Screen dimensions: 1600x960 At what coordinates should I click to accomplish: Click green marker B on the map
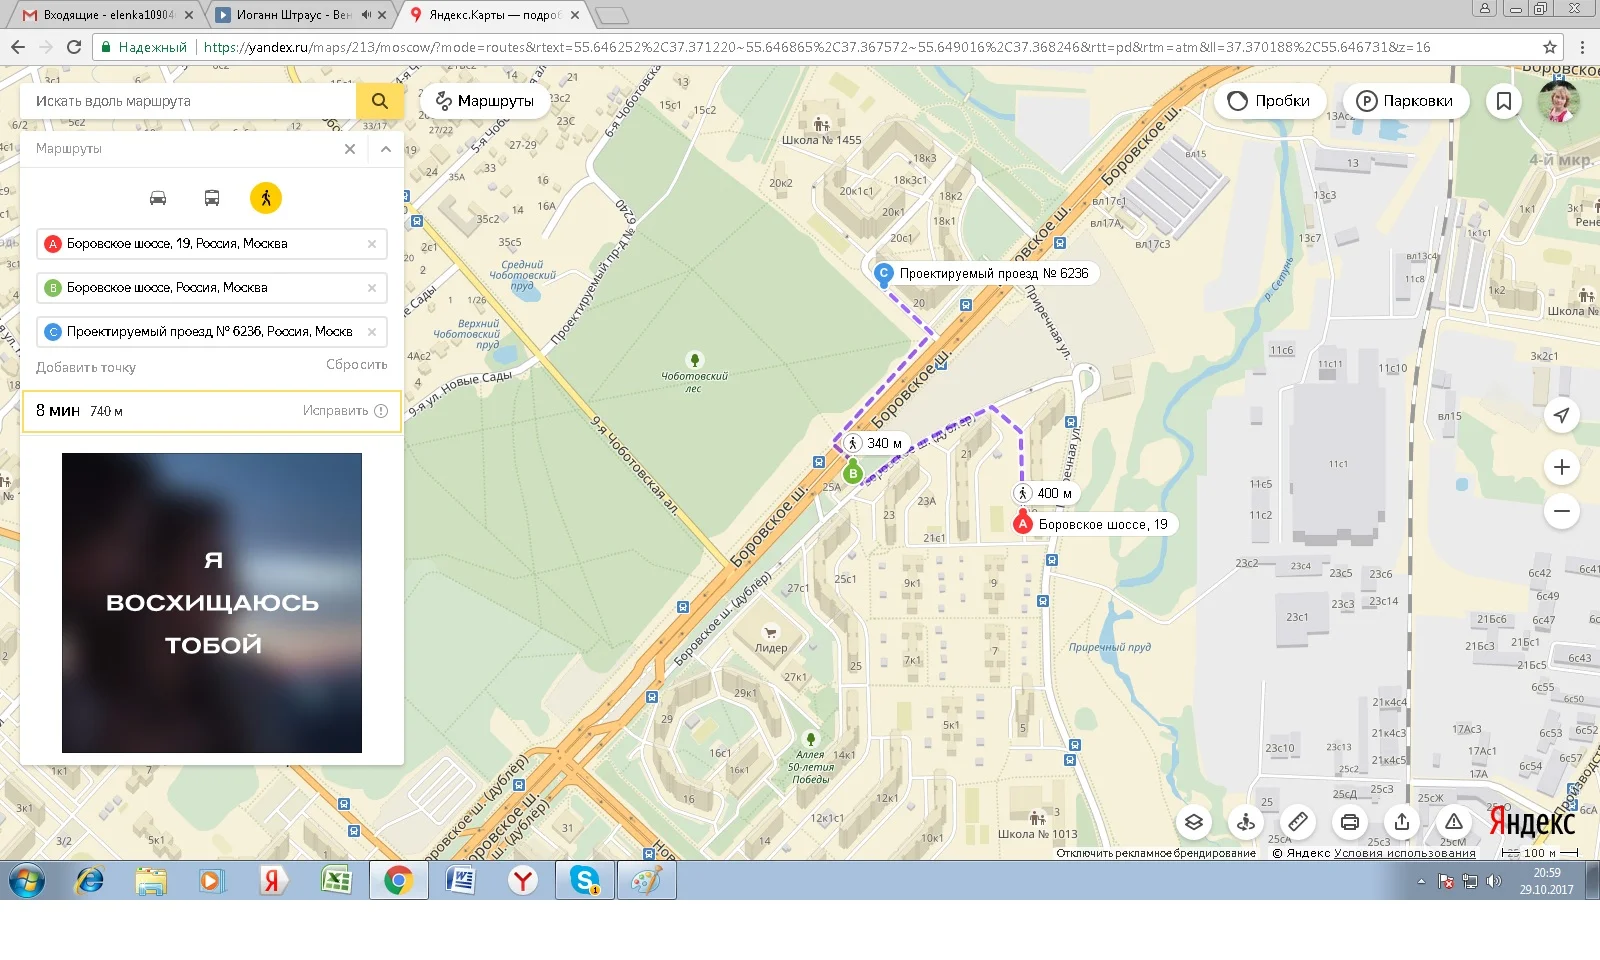coord(853,473)
